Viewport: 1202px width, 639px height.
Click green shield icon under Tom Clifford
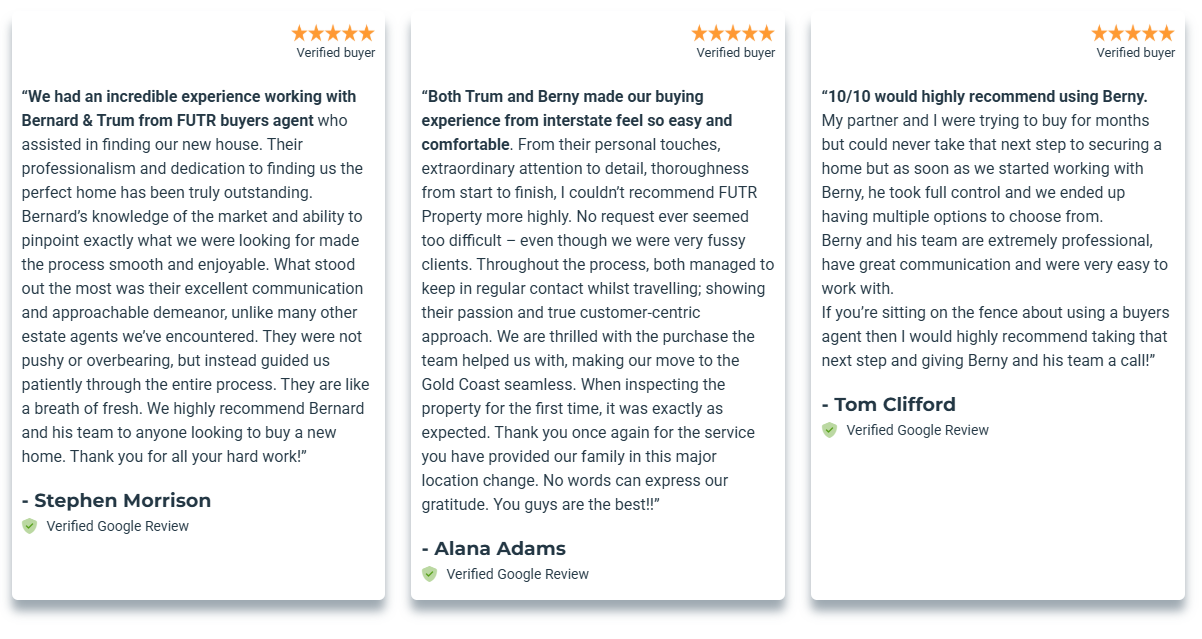pyautogui.click(x=830, y=430)
